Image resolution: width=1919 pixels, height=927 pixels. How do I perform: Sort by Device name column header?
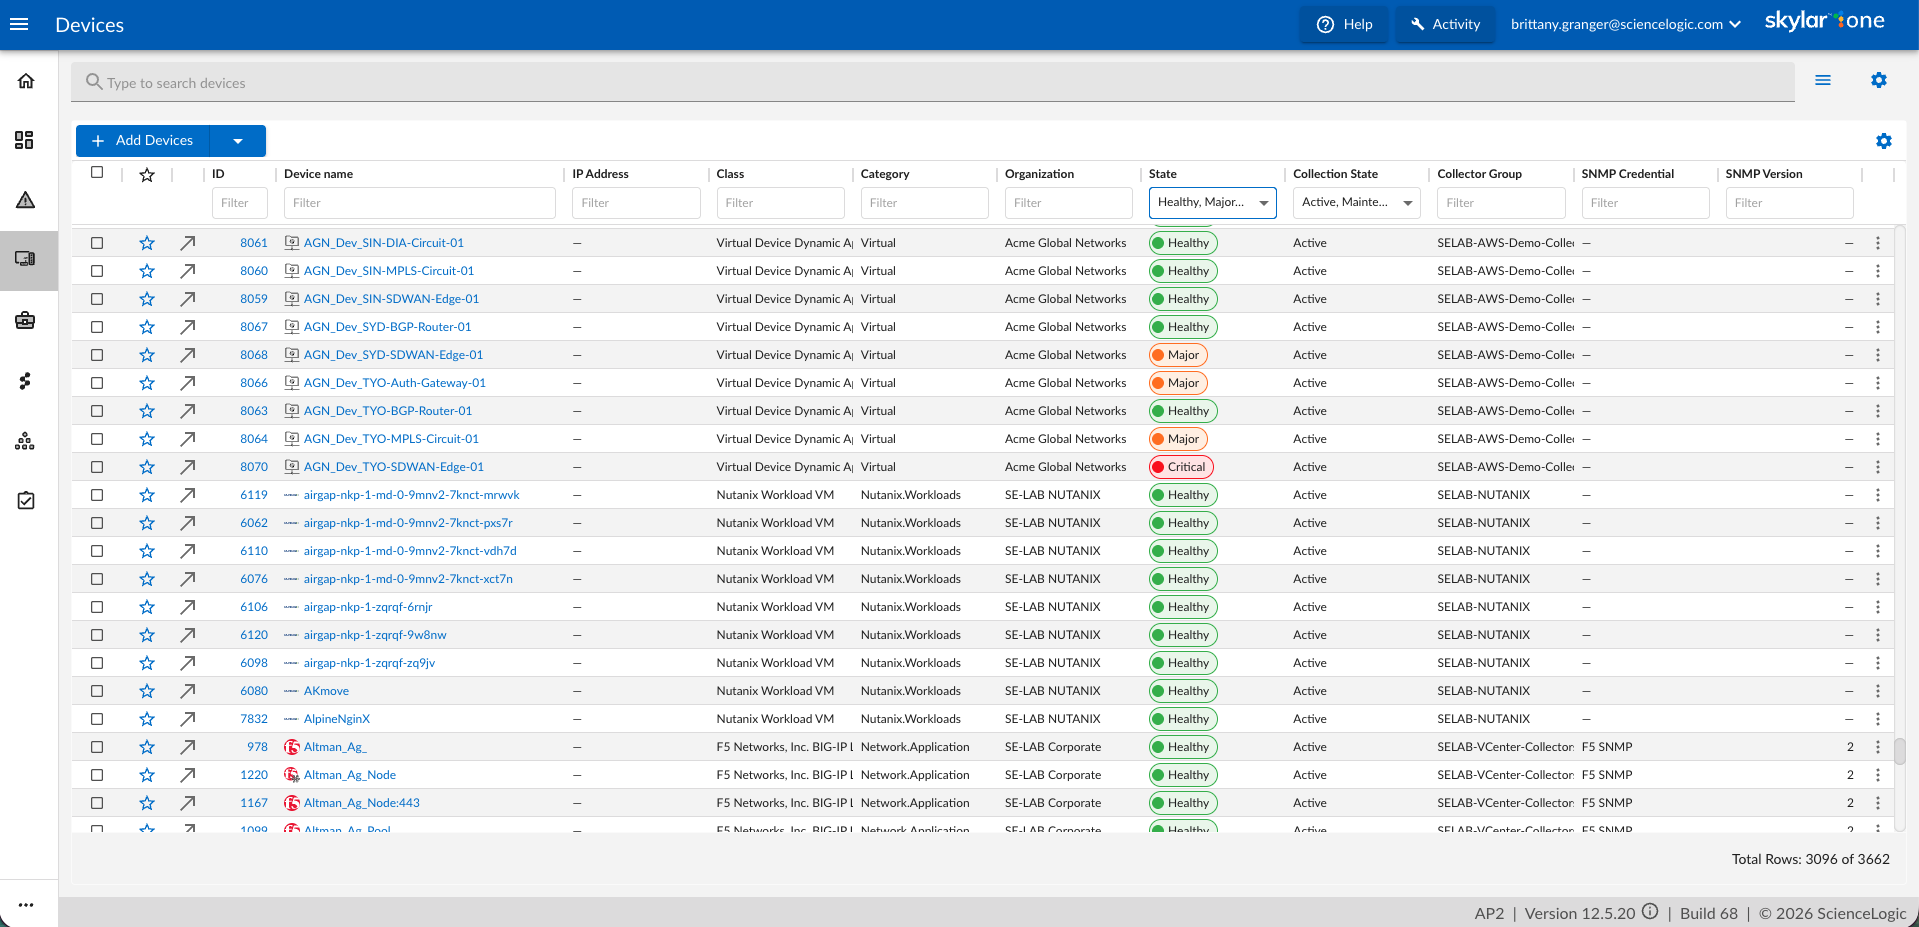click(x=318, y=174)
